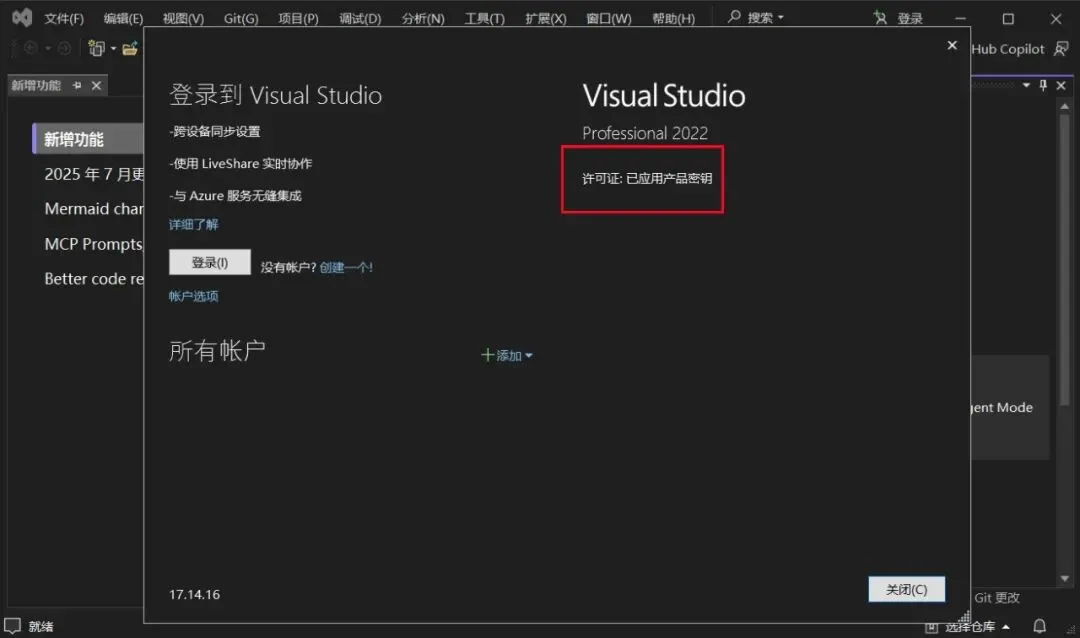Close the right side tool panel
1080x638 pixels.
coord(1061,85)
